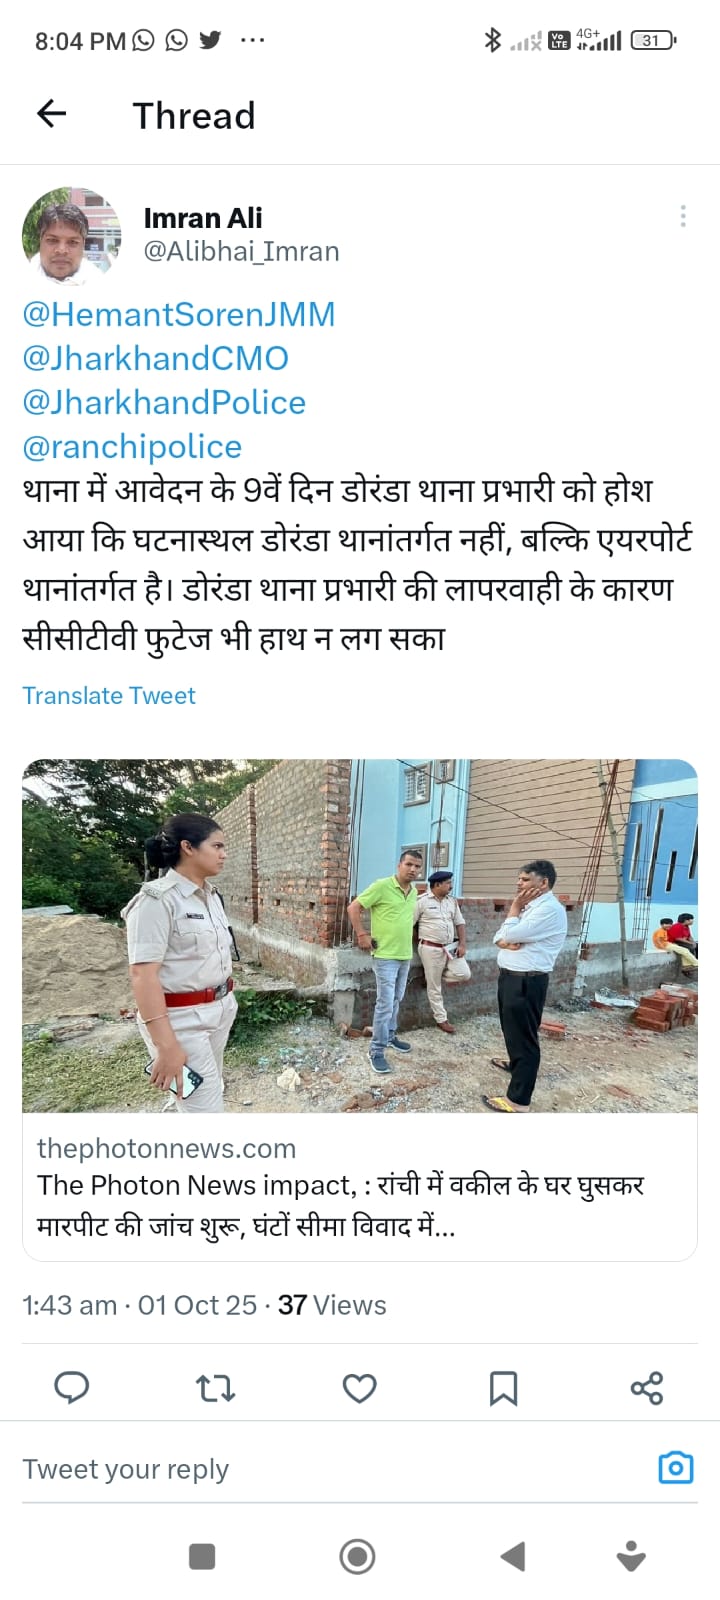Viewport: 720px width, 1600px height.
Task: Bookmark this tweet
Action: pos(503,1388)
